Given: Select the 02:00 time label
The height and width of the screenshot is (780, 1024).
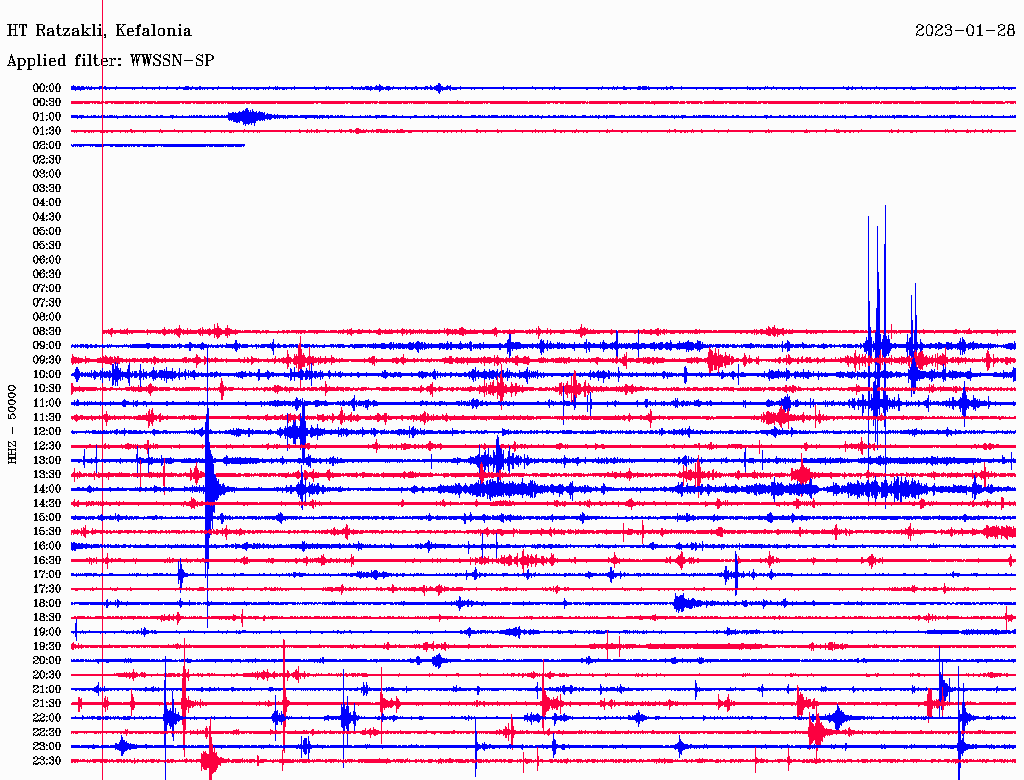Looking at the screenshot, I should point(47,146).
